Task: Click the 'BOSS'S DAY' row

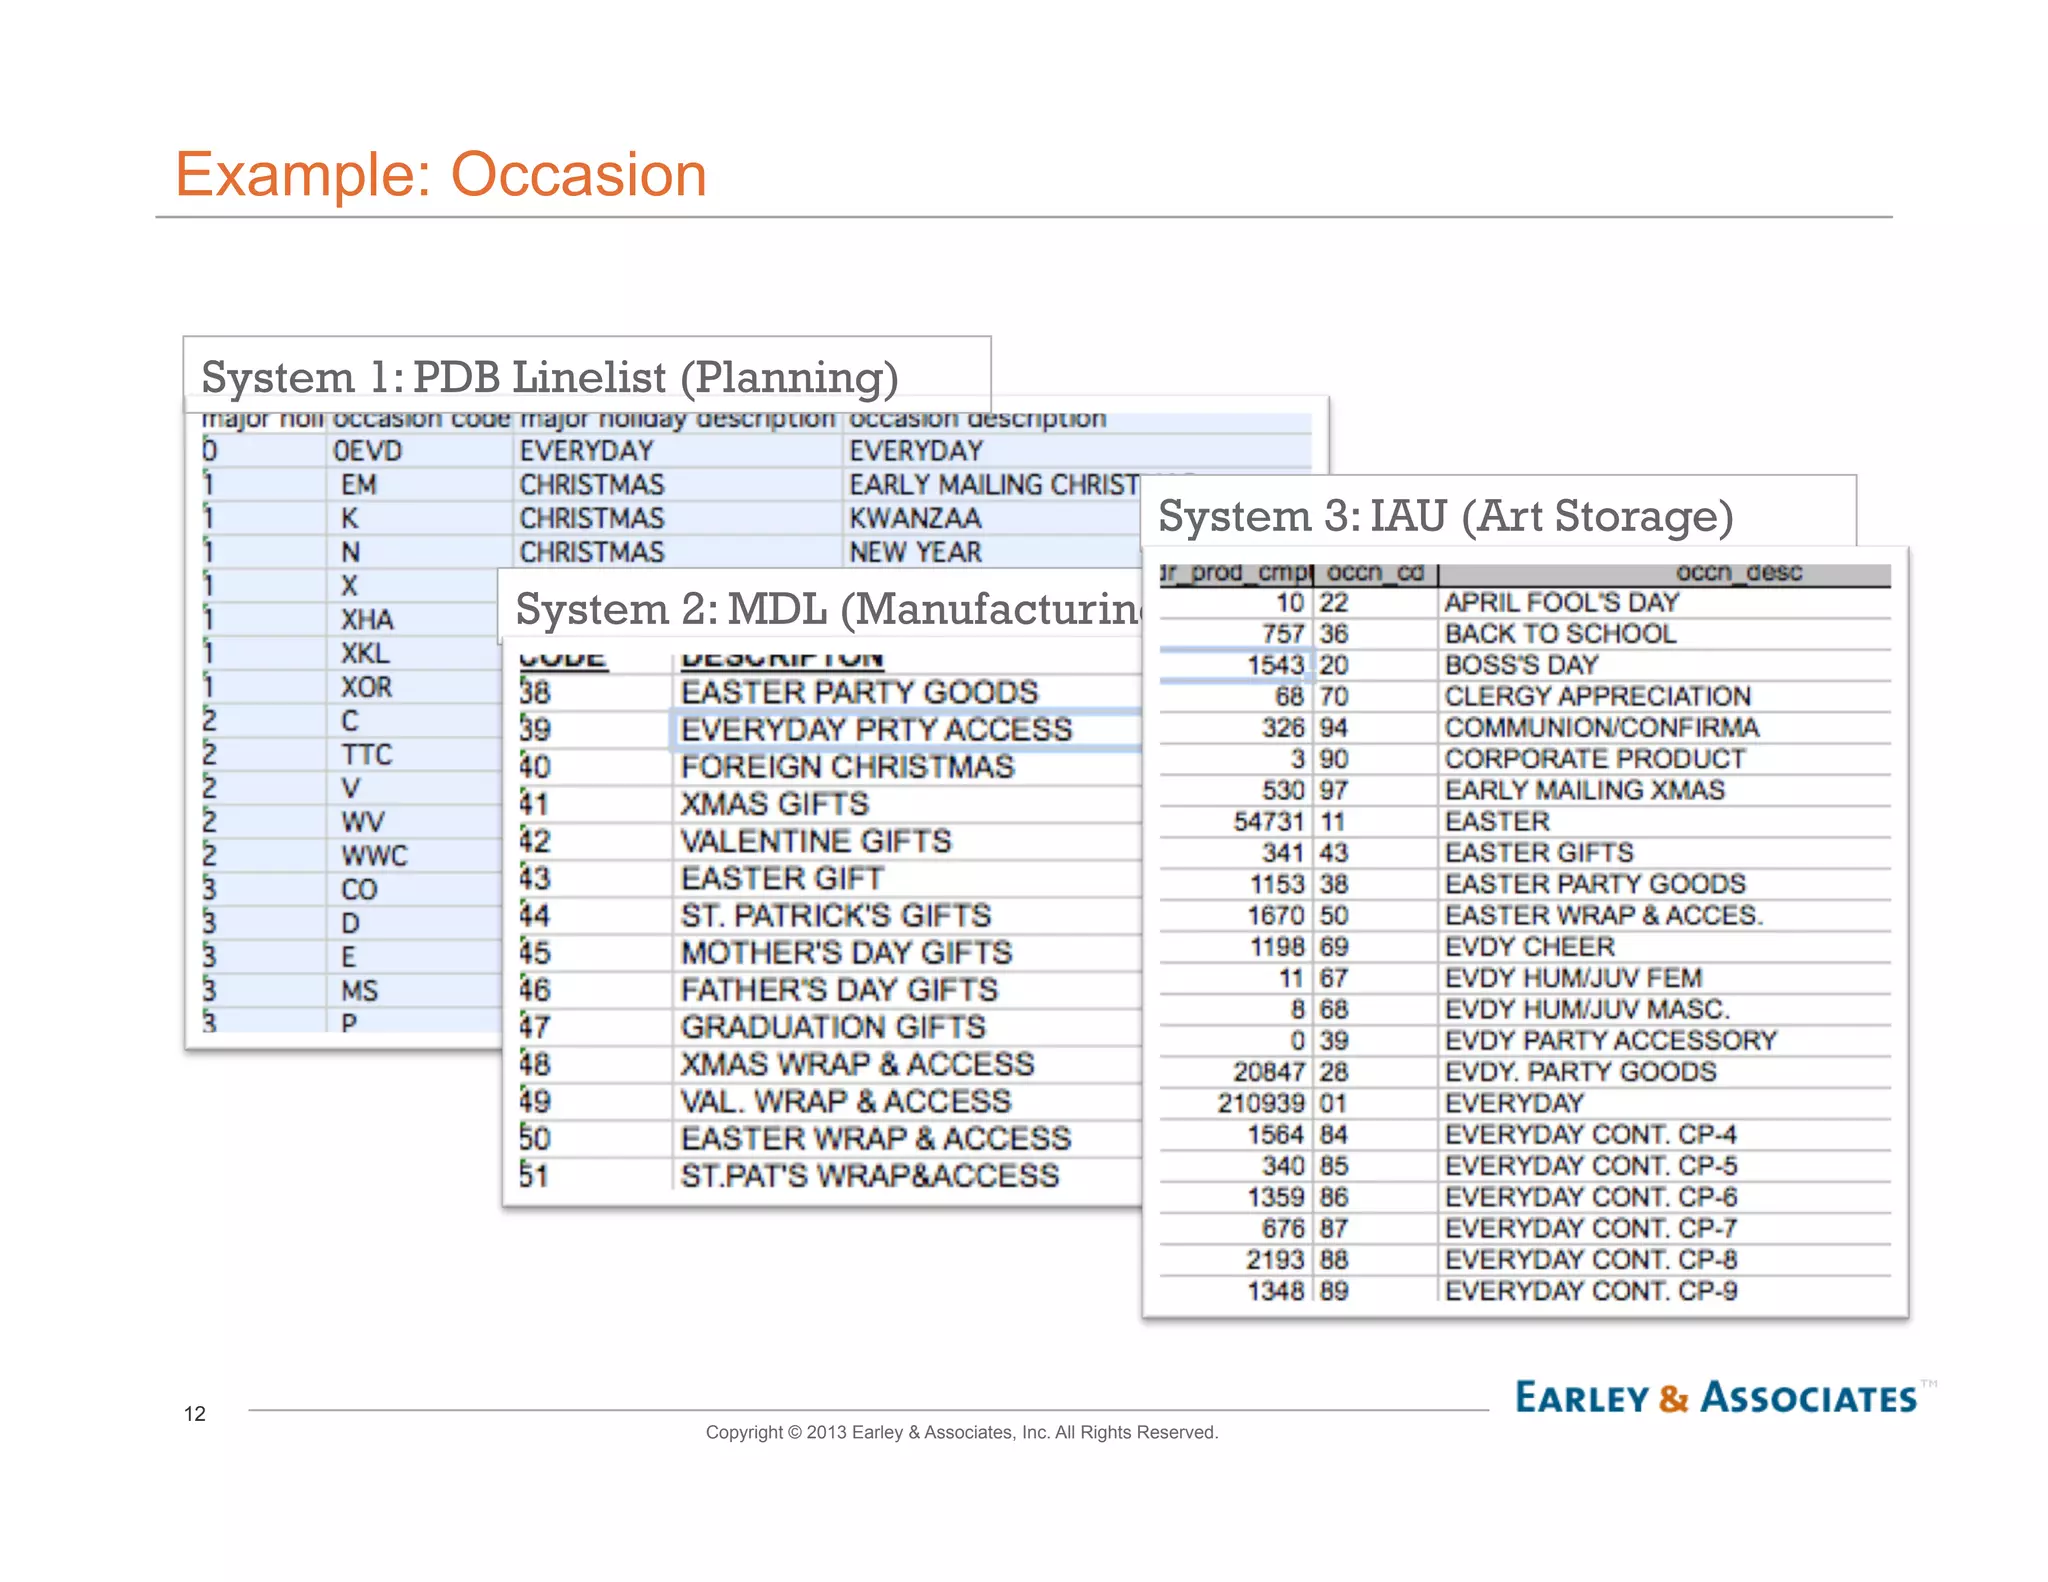Action: coord(1525,665)
